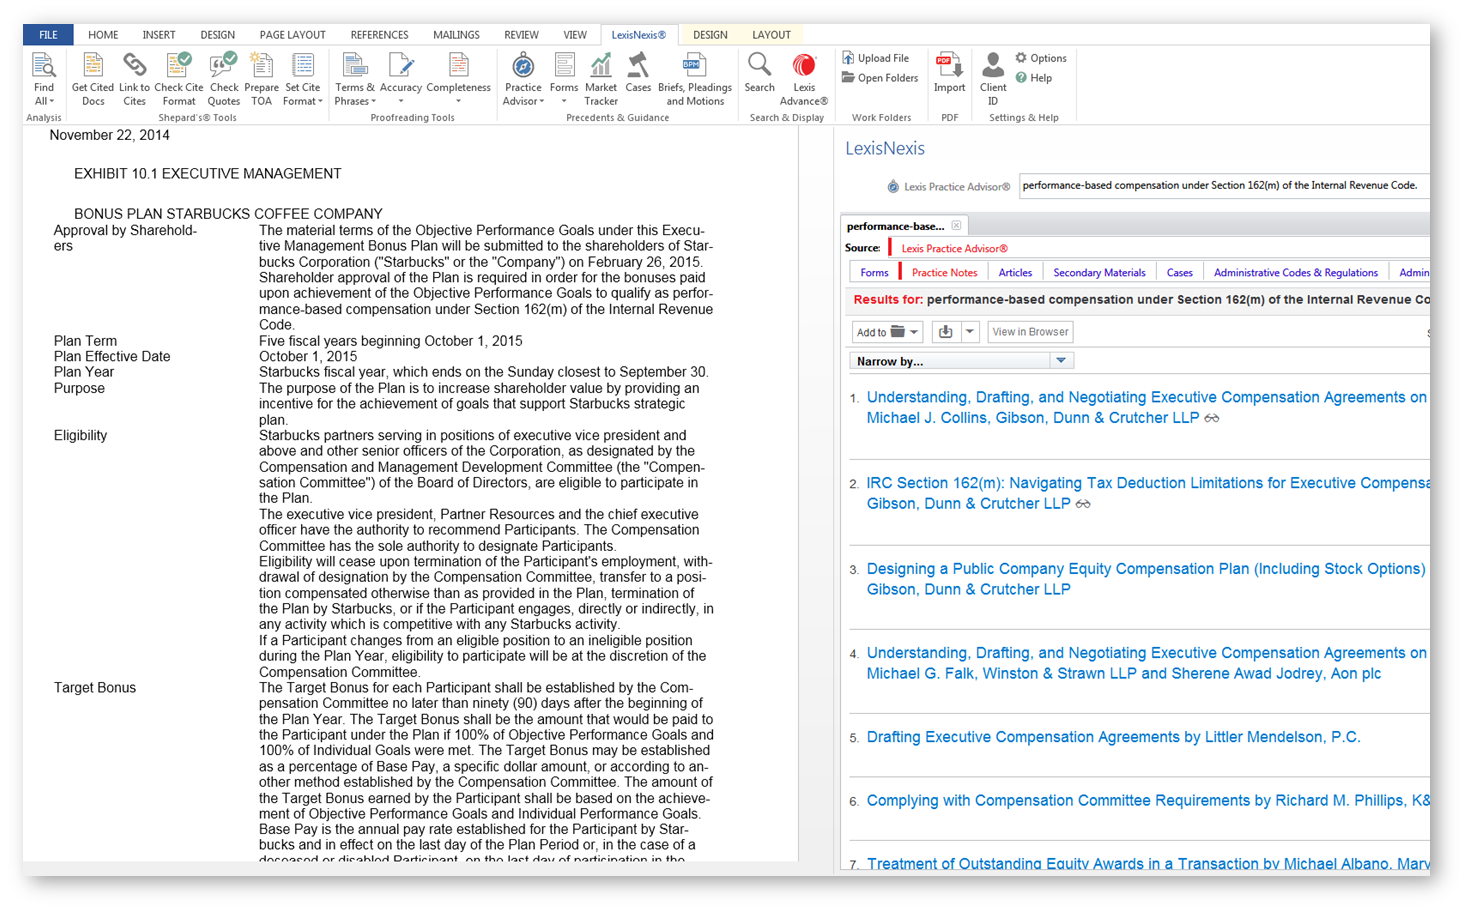Switch to the Forms results tab

pos(874,272)
